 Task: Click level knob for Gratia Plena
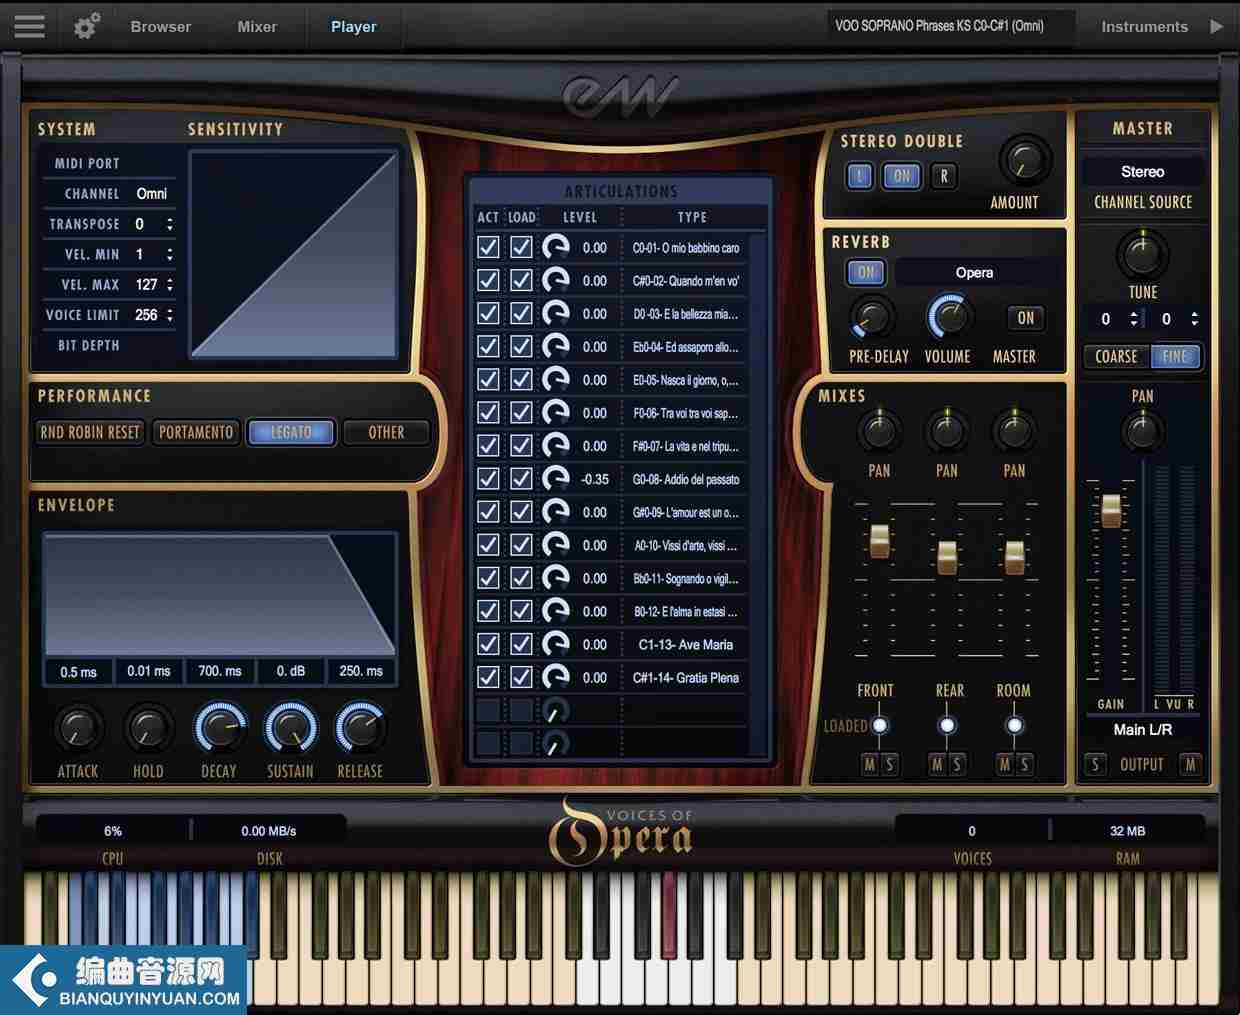click(x=556, y=677)
